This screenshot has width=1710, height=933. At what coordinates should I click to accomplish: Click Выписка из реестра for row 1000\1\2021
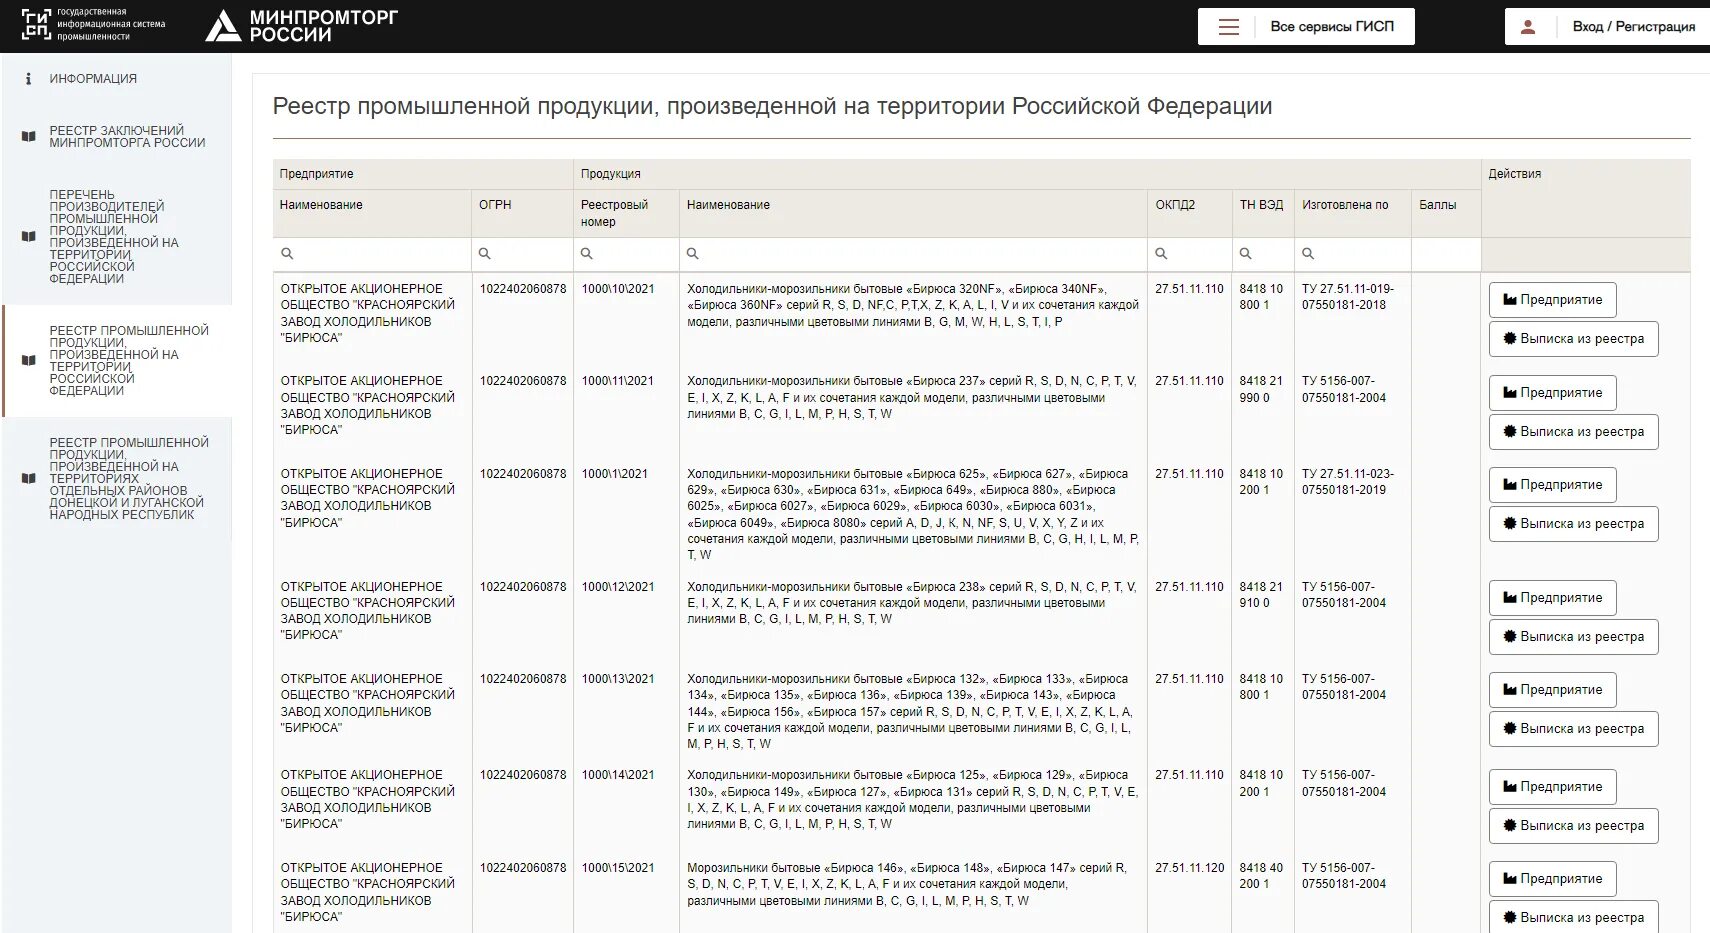tap(1573, 524)
